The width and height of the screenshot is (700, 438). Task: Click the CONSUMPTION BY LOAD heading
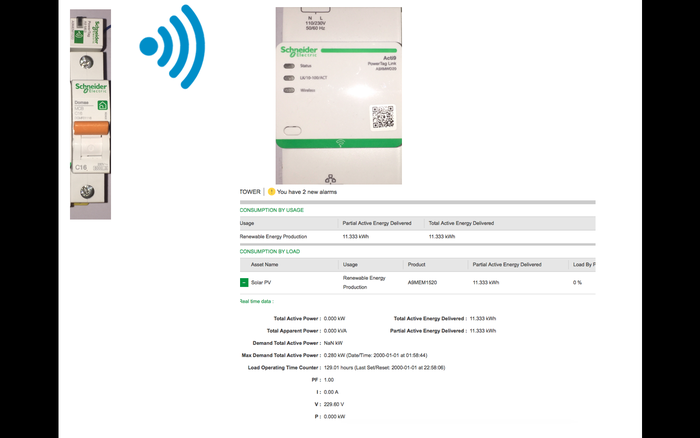(x=270, y=251)
